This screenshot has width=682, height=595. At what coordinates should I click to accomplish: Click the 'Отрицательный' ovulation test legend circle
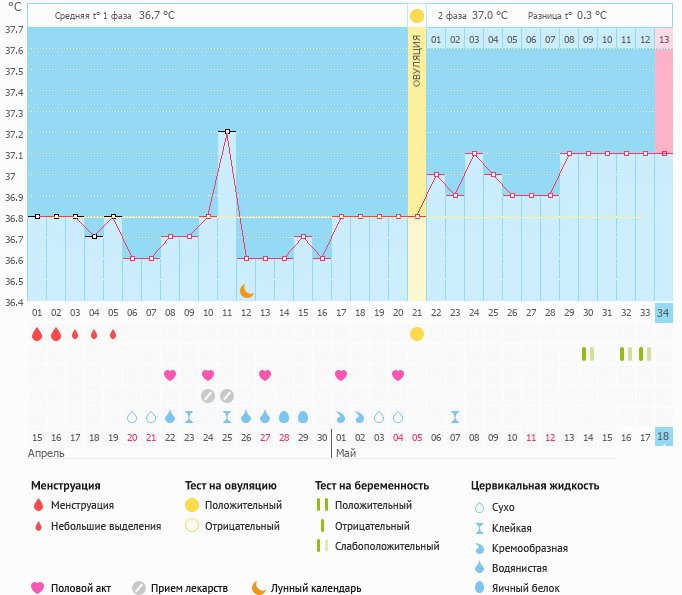click(x=192, y=526)
